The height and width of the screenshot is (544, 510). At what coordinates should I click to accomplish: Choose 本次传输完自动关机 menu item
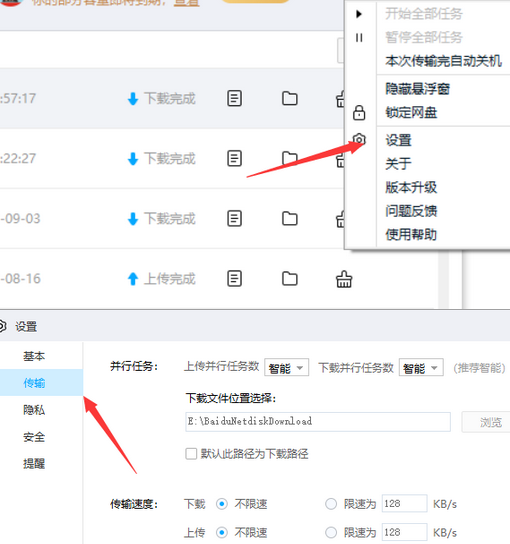(443, 61)
